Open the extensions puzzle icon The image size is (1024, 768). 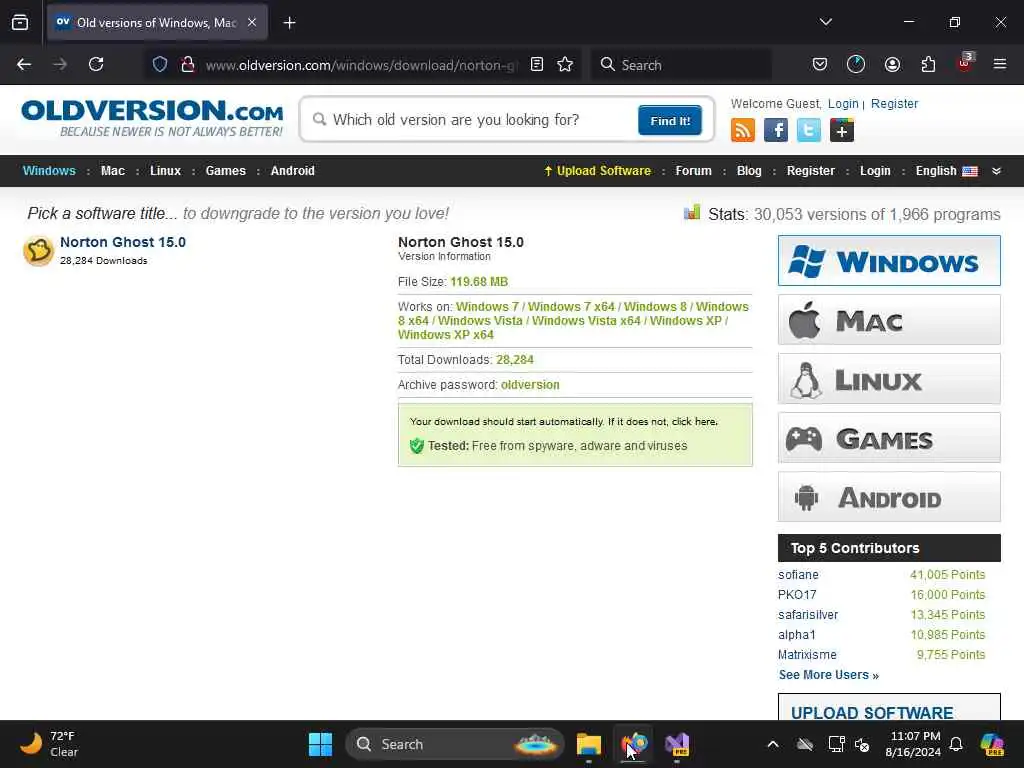[x=928, y=64]
